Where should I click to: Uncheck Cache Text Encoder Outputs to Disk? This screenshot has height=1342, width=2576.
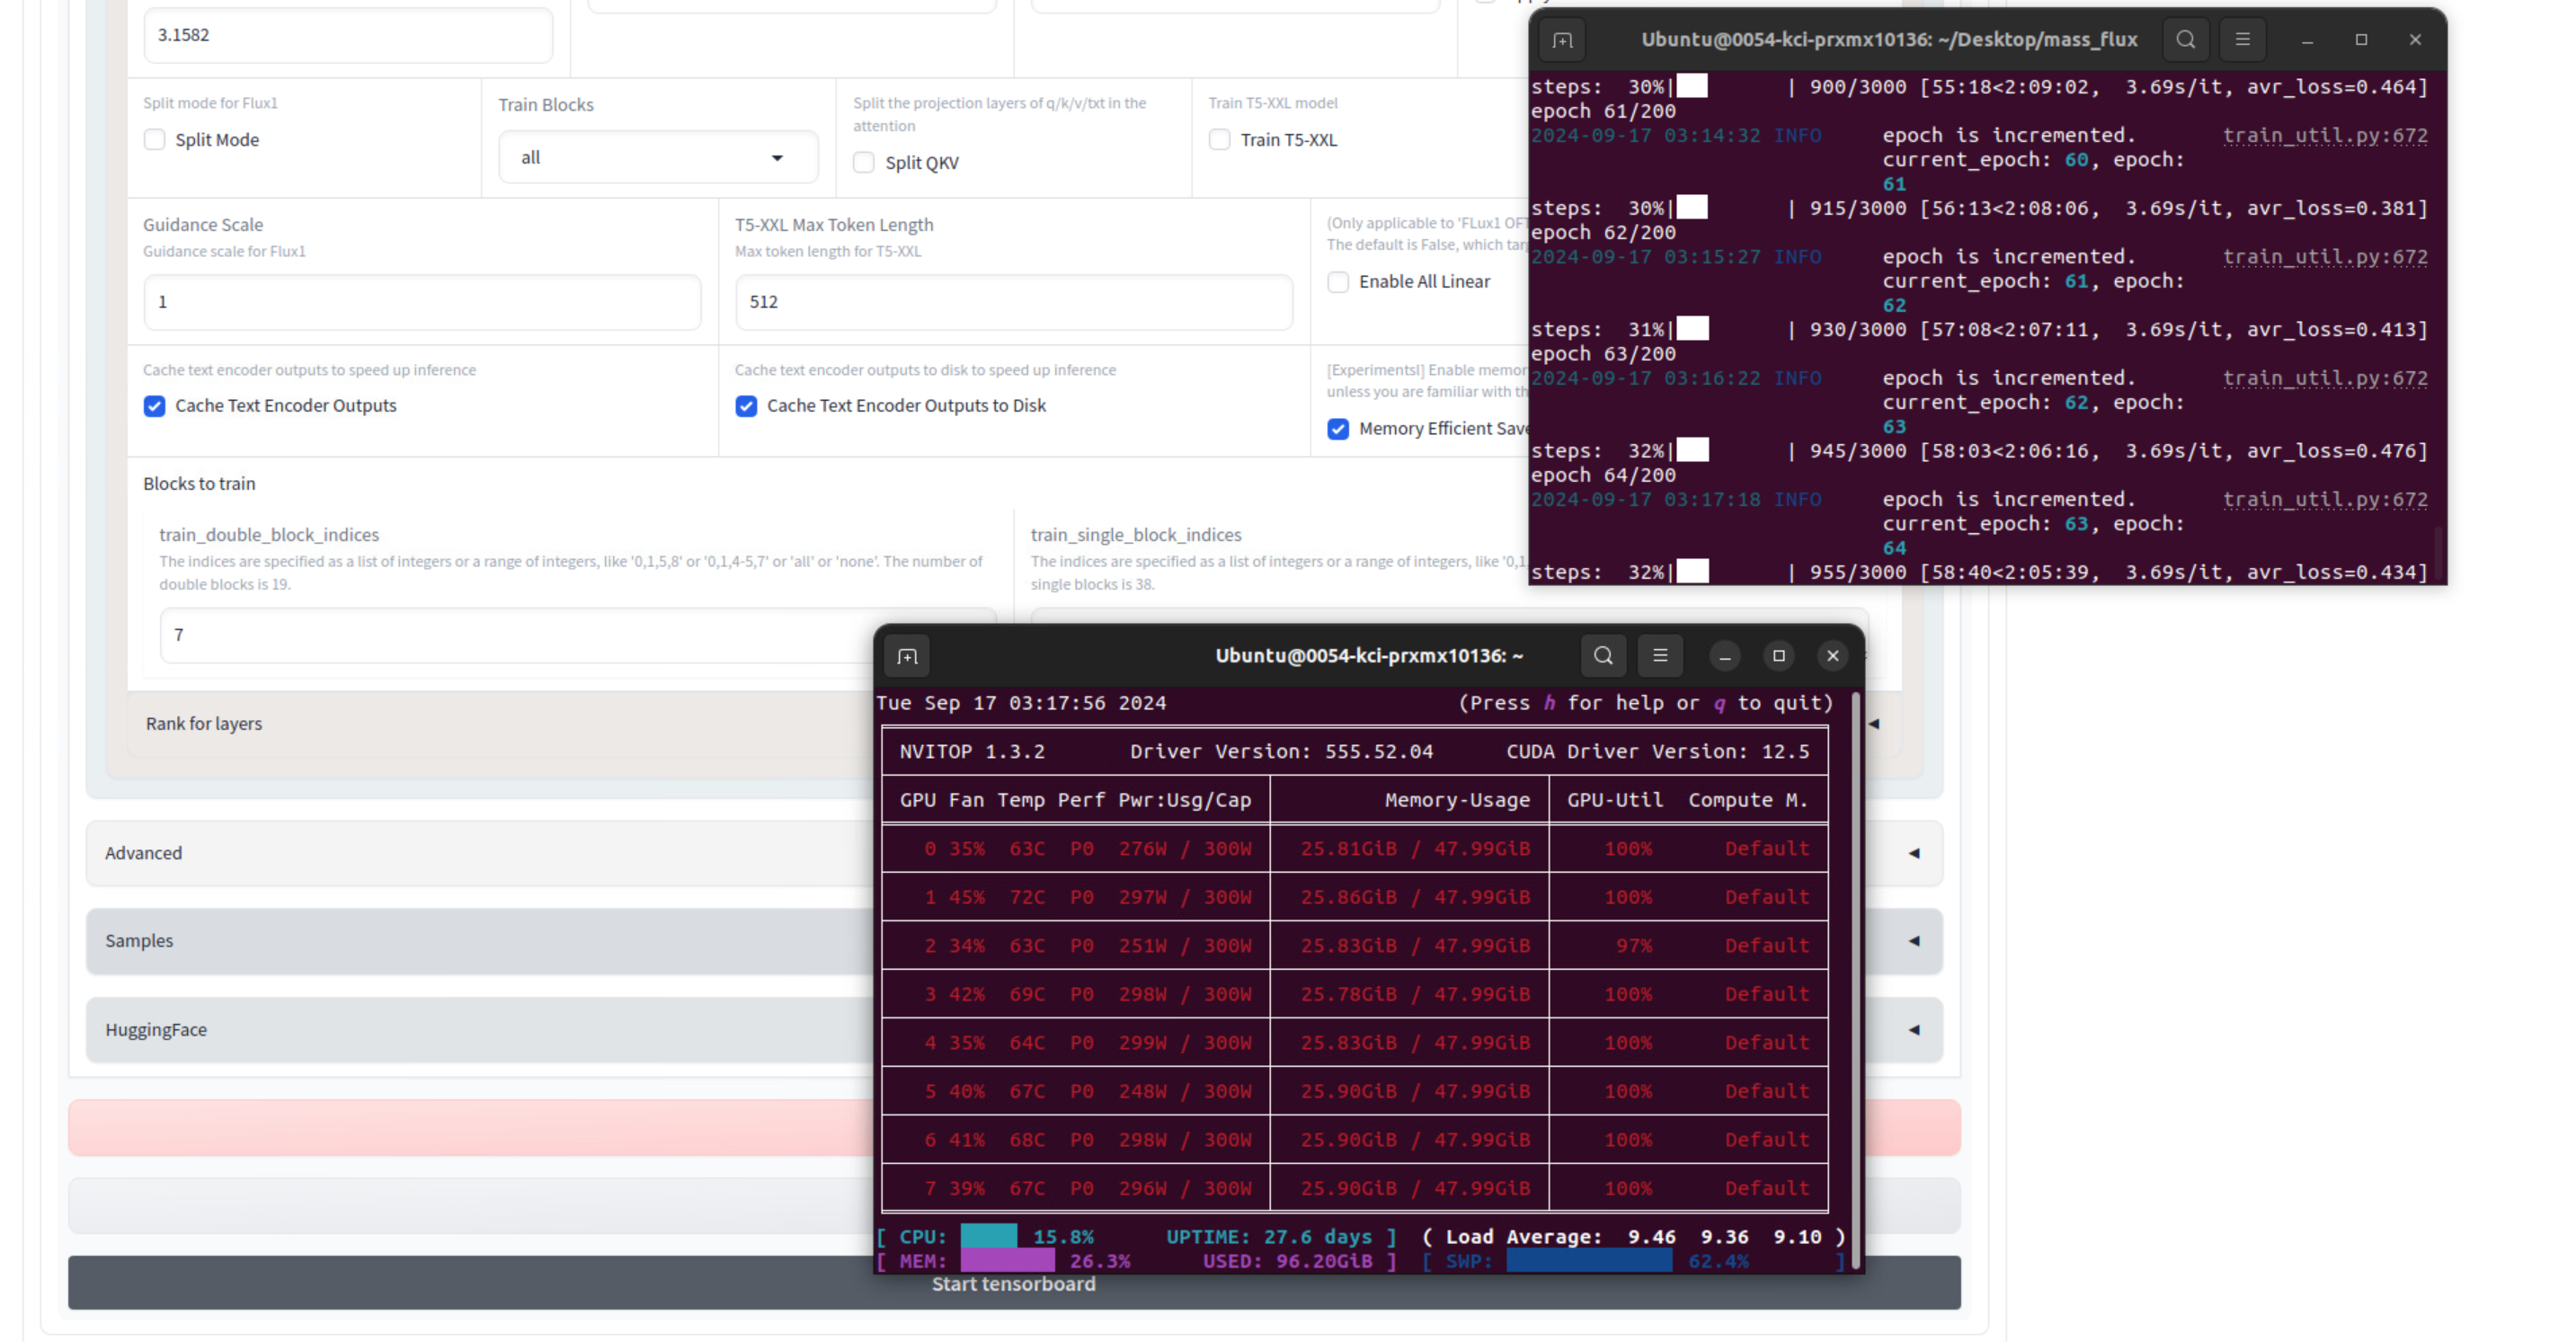tap(746, 406)
